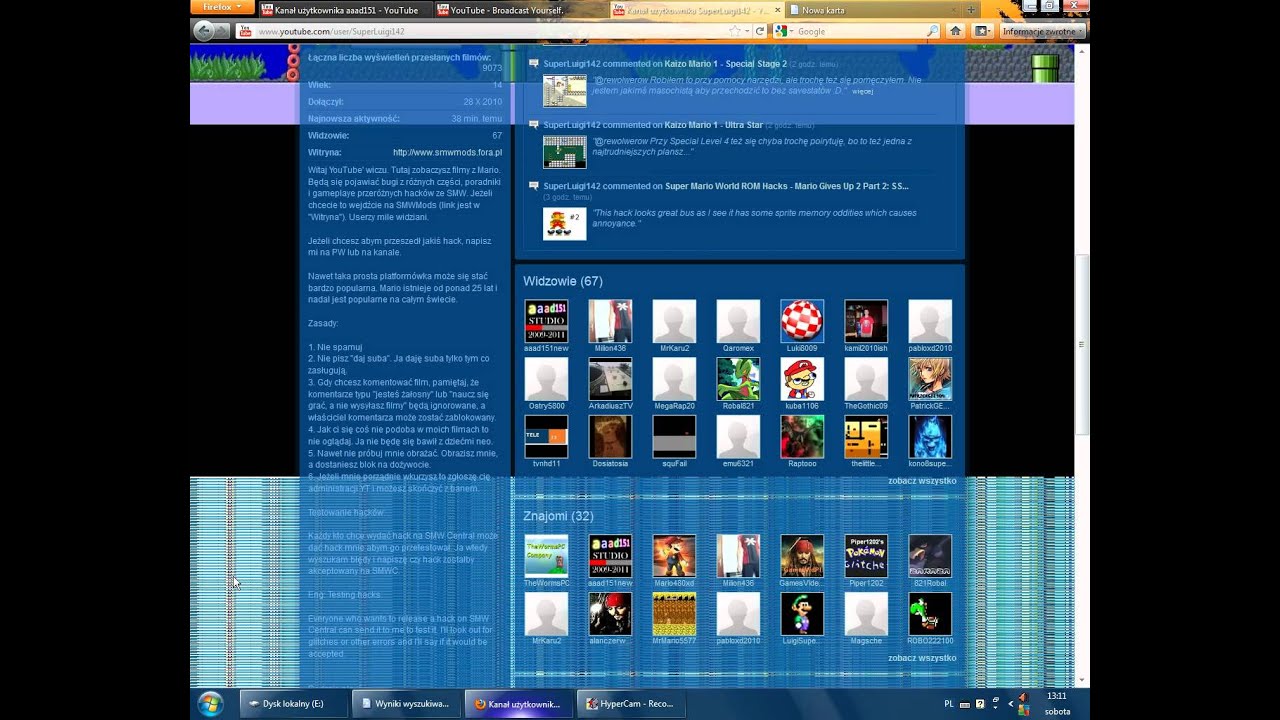This screenshot has height=720, width=1280.
Task: Select the Kanał użytkownika SuperLuigi142 tab
Action: click(697, 10)
